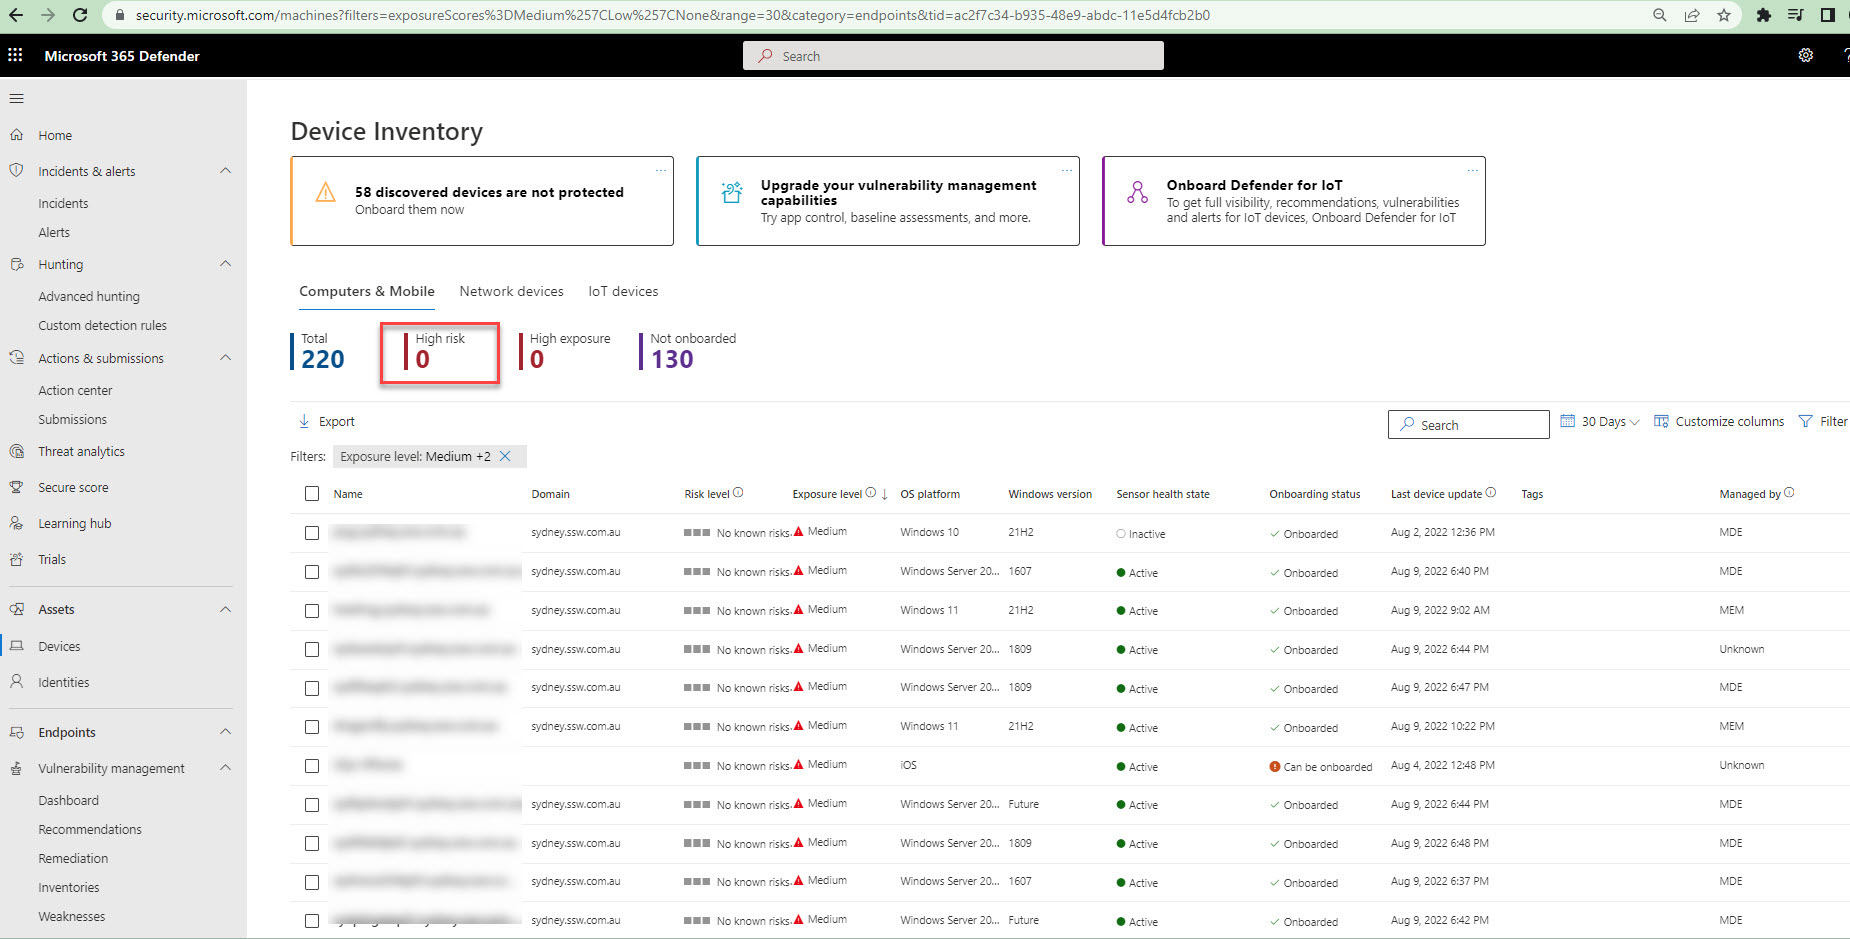Open Advanced hunting in sidebar

tap(89, 296)
